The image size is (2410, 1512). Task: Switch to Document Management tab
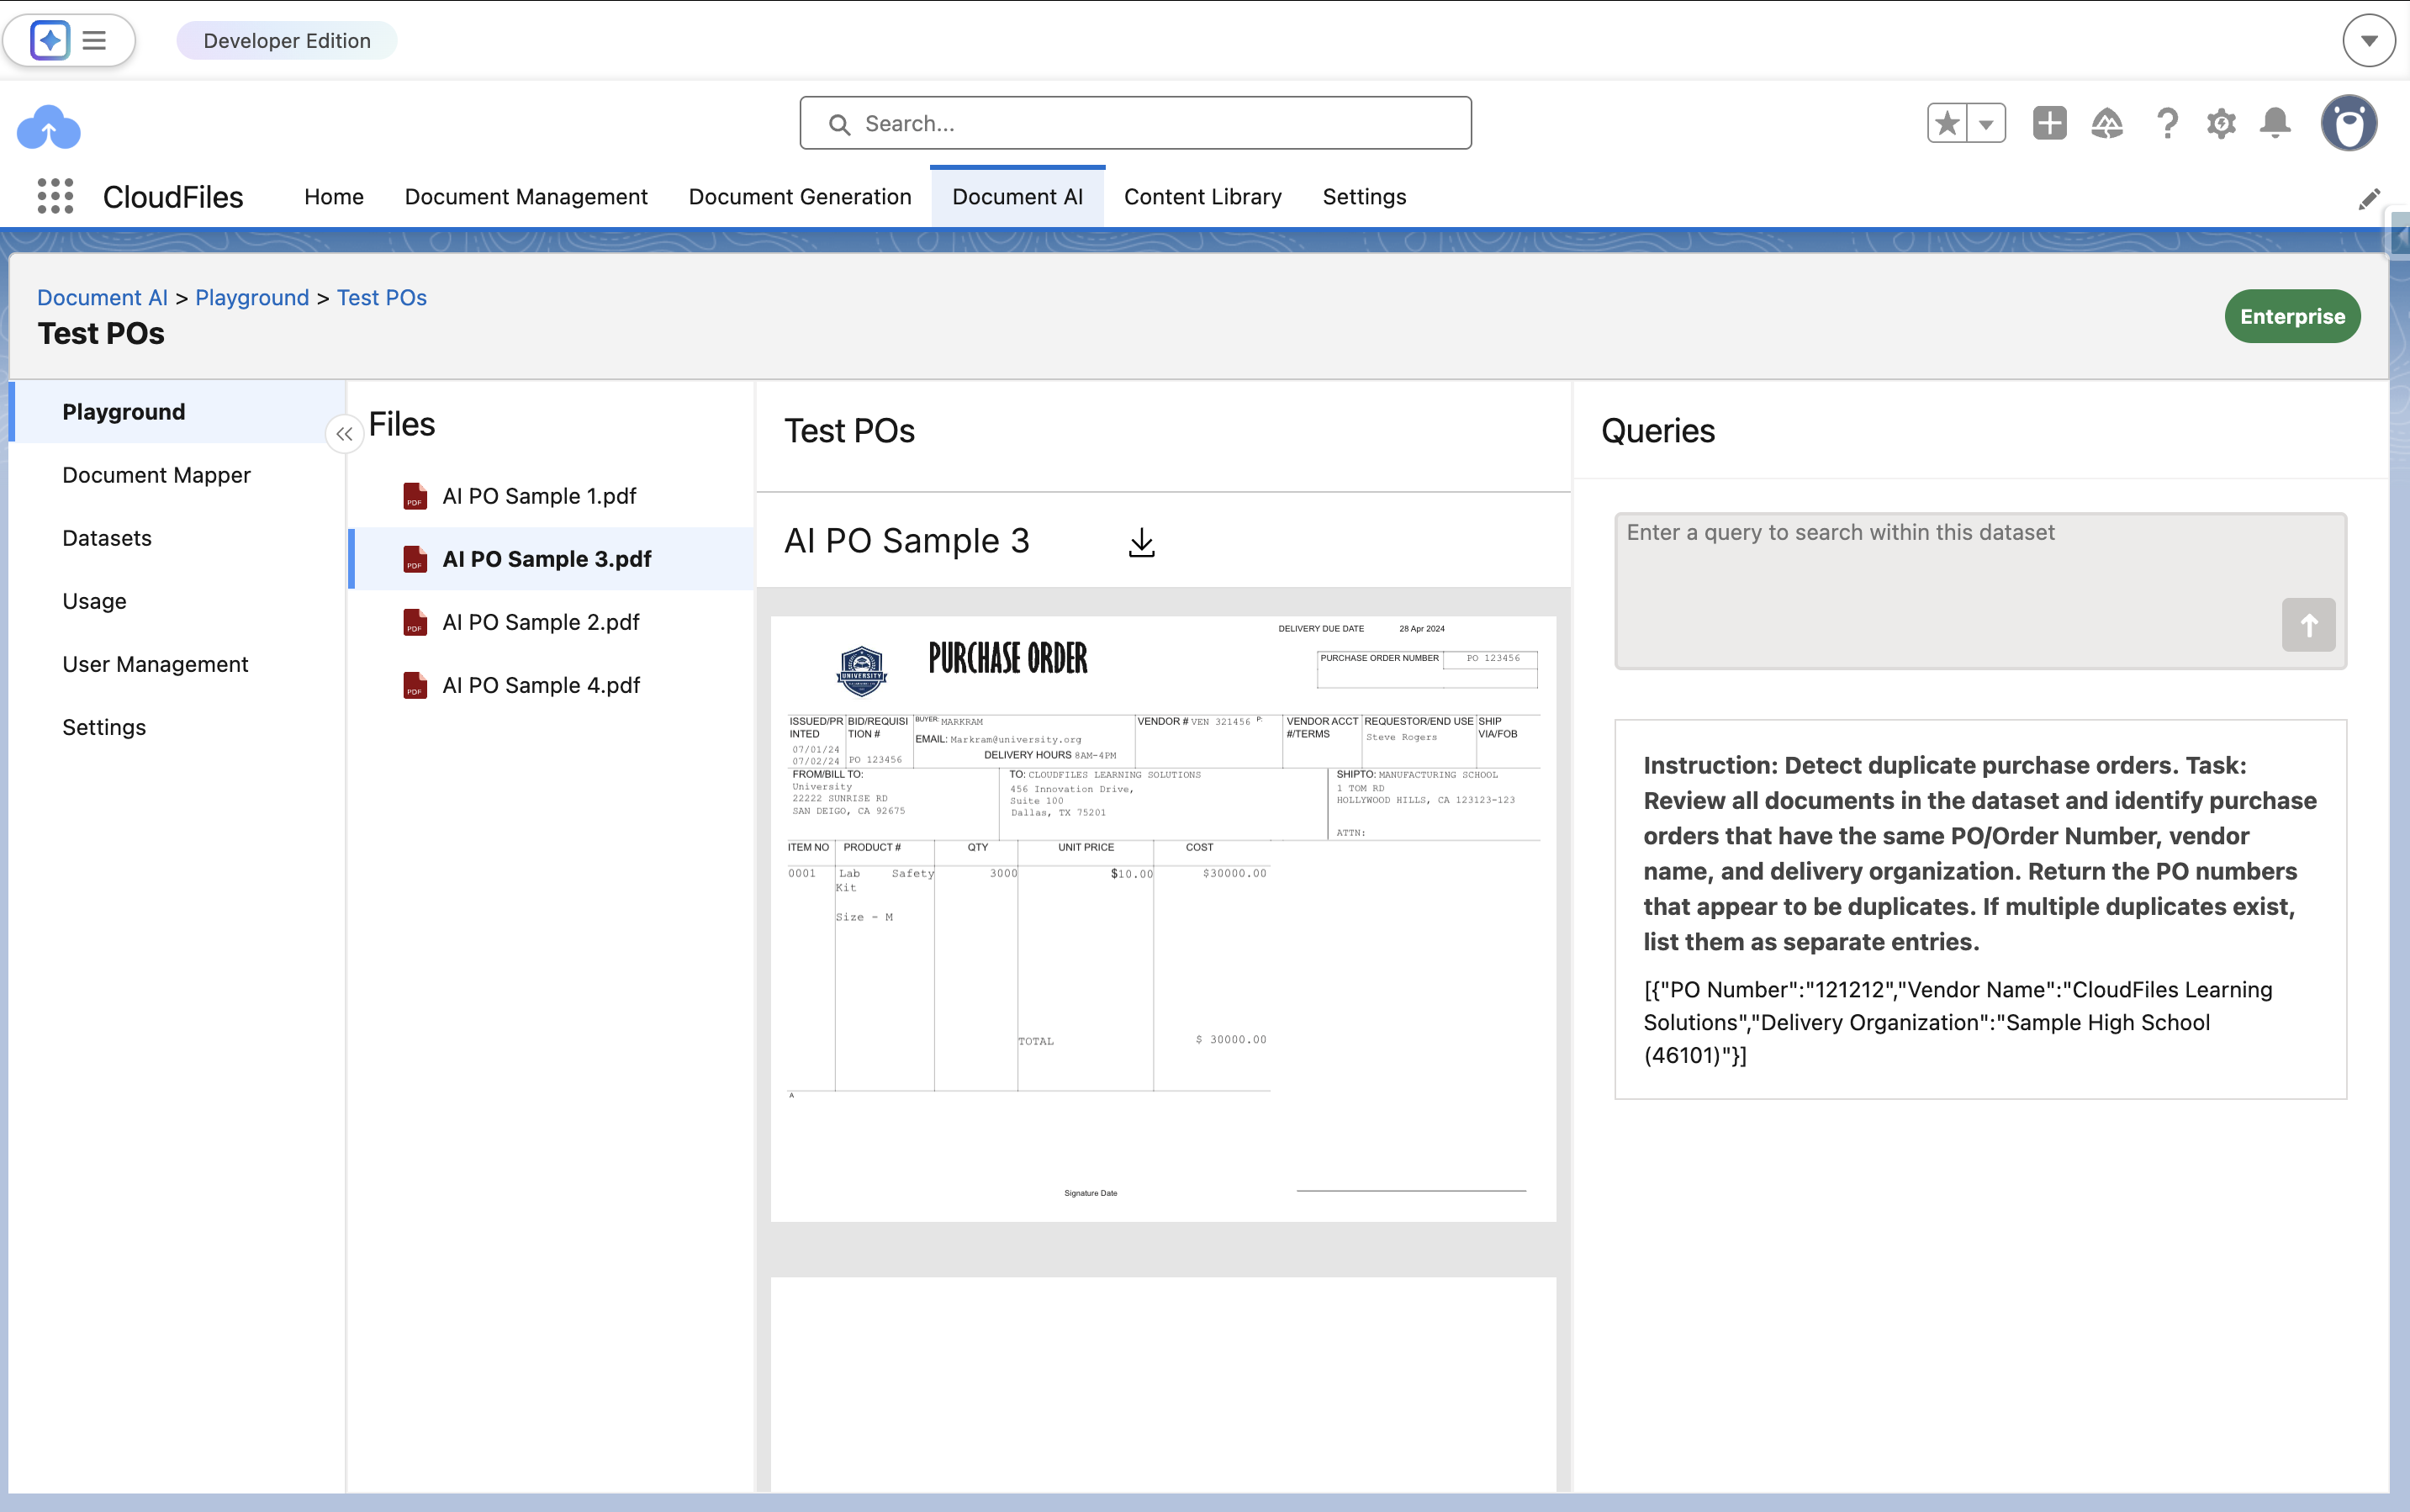point(526,197)
